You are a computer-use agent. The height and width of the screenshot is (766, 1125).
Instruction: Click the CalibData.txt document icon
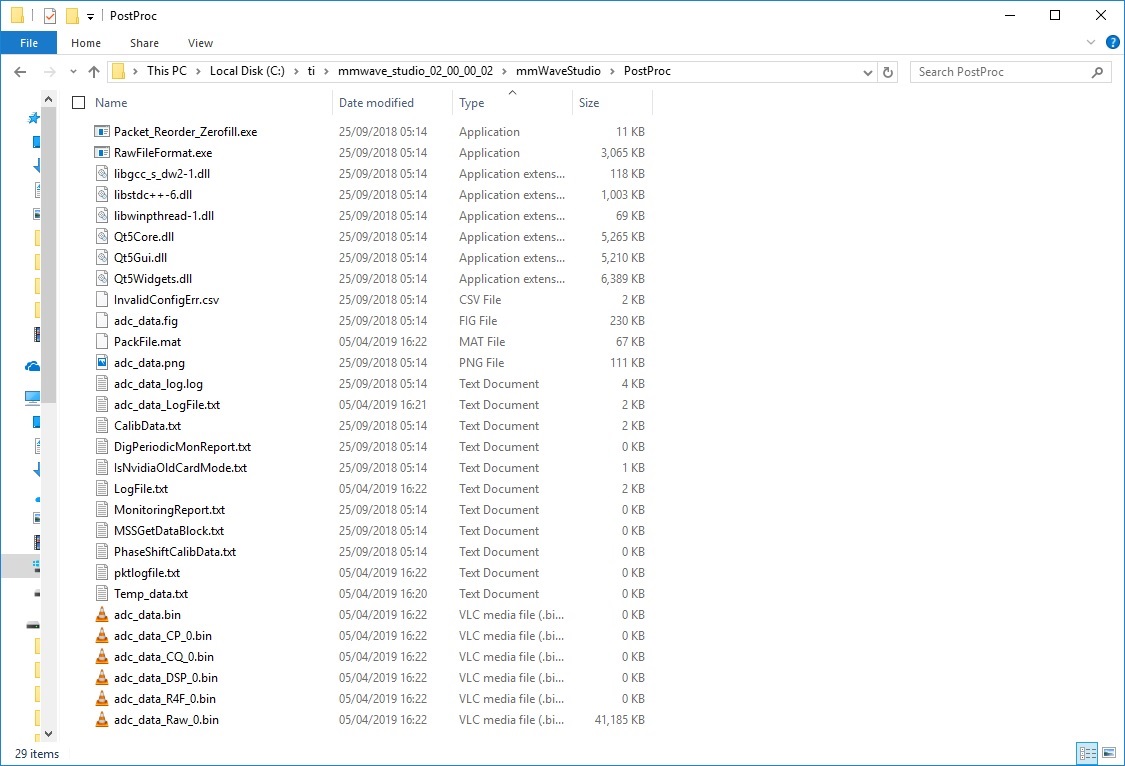(102, 426)
